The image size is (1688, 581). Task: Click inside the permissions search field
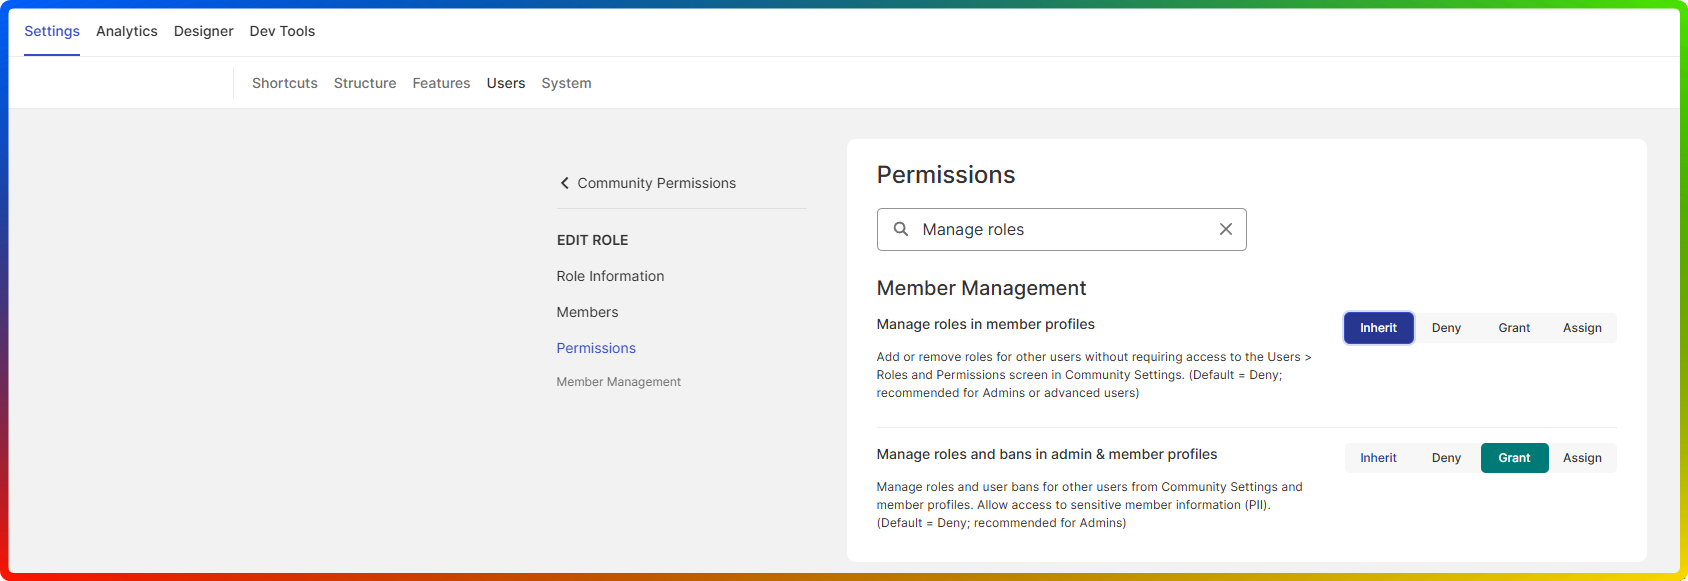pyautogui.click(x=1060, y=229)
